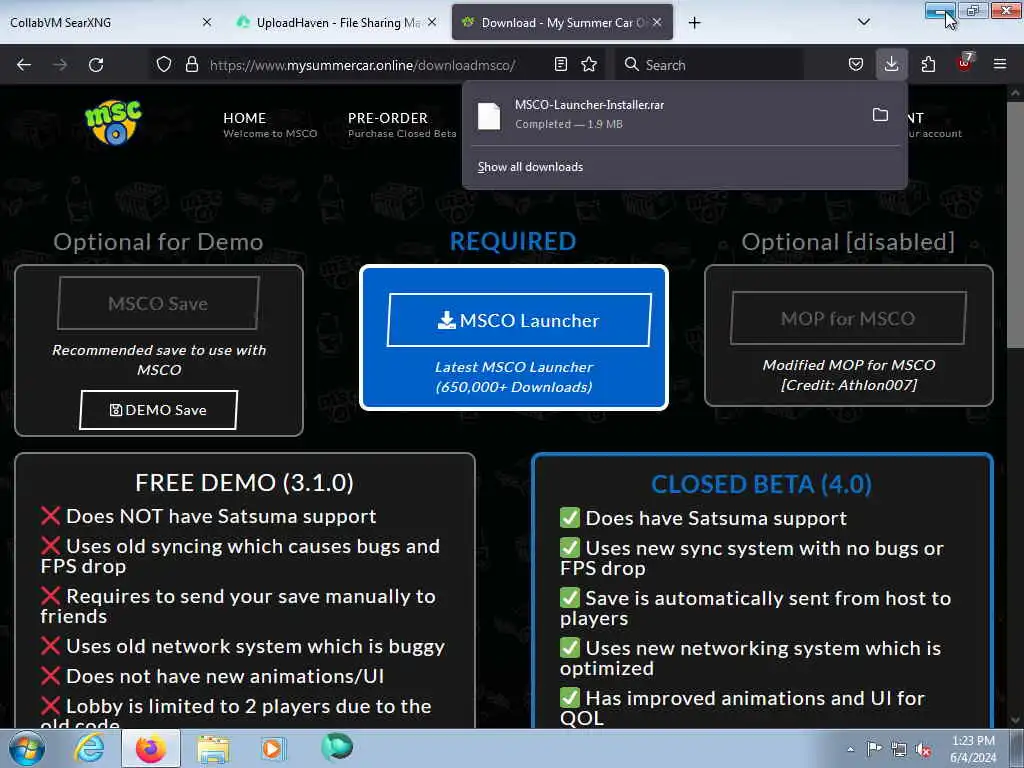This screenshot has width=1024, height=768.
Task: Open Action Center flag icon
Action: pyautogui.click(x=874, y=749)
